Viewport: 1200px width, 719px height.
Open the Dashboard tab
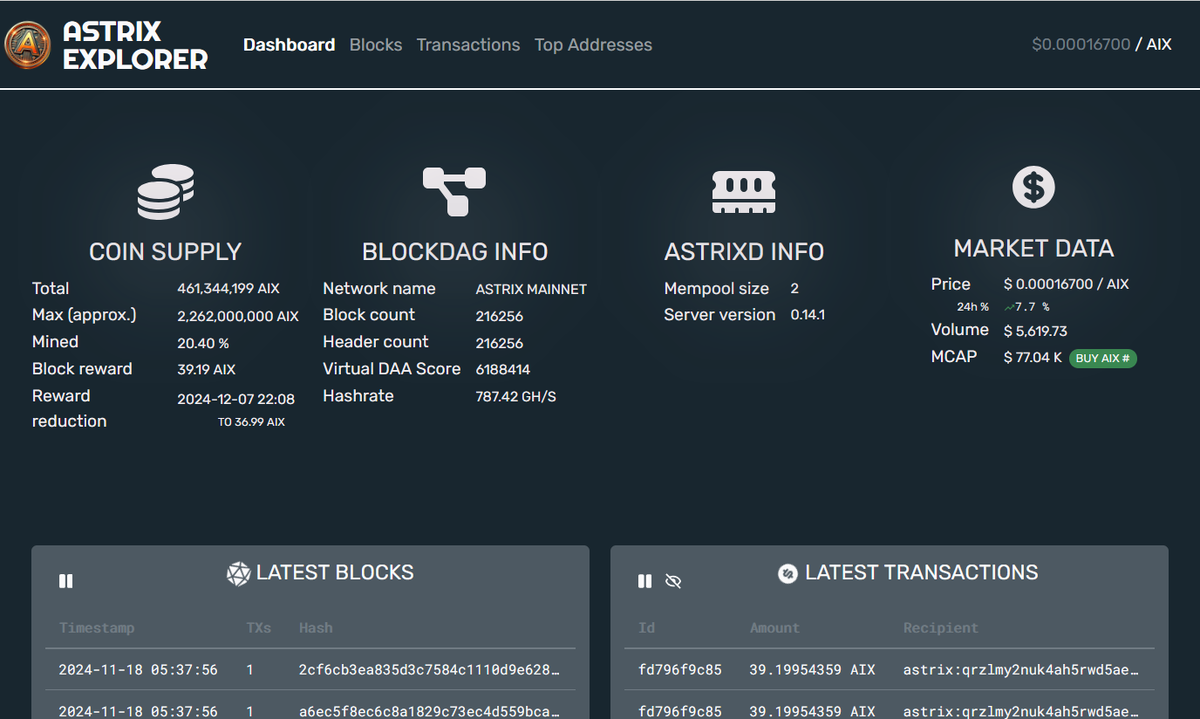click(289, 45)
